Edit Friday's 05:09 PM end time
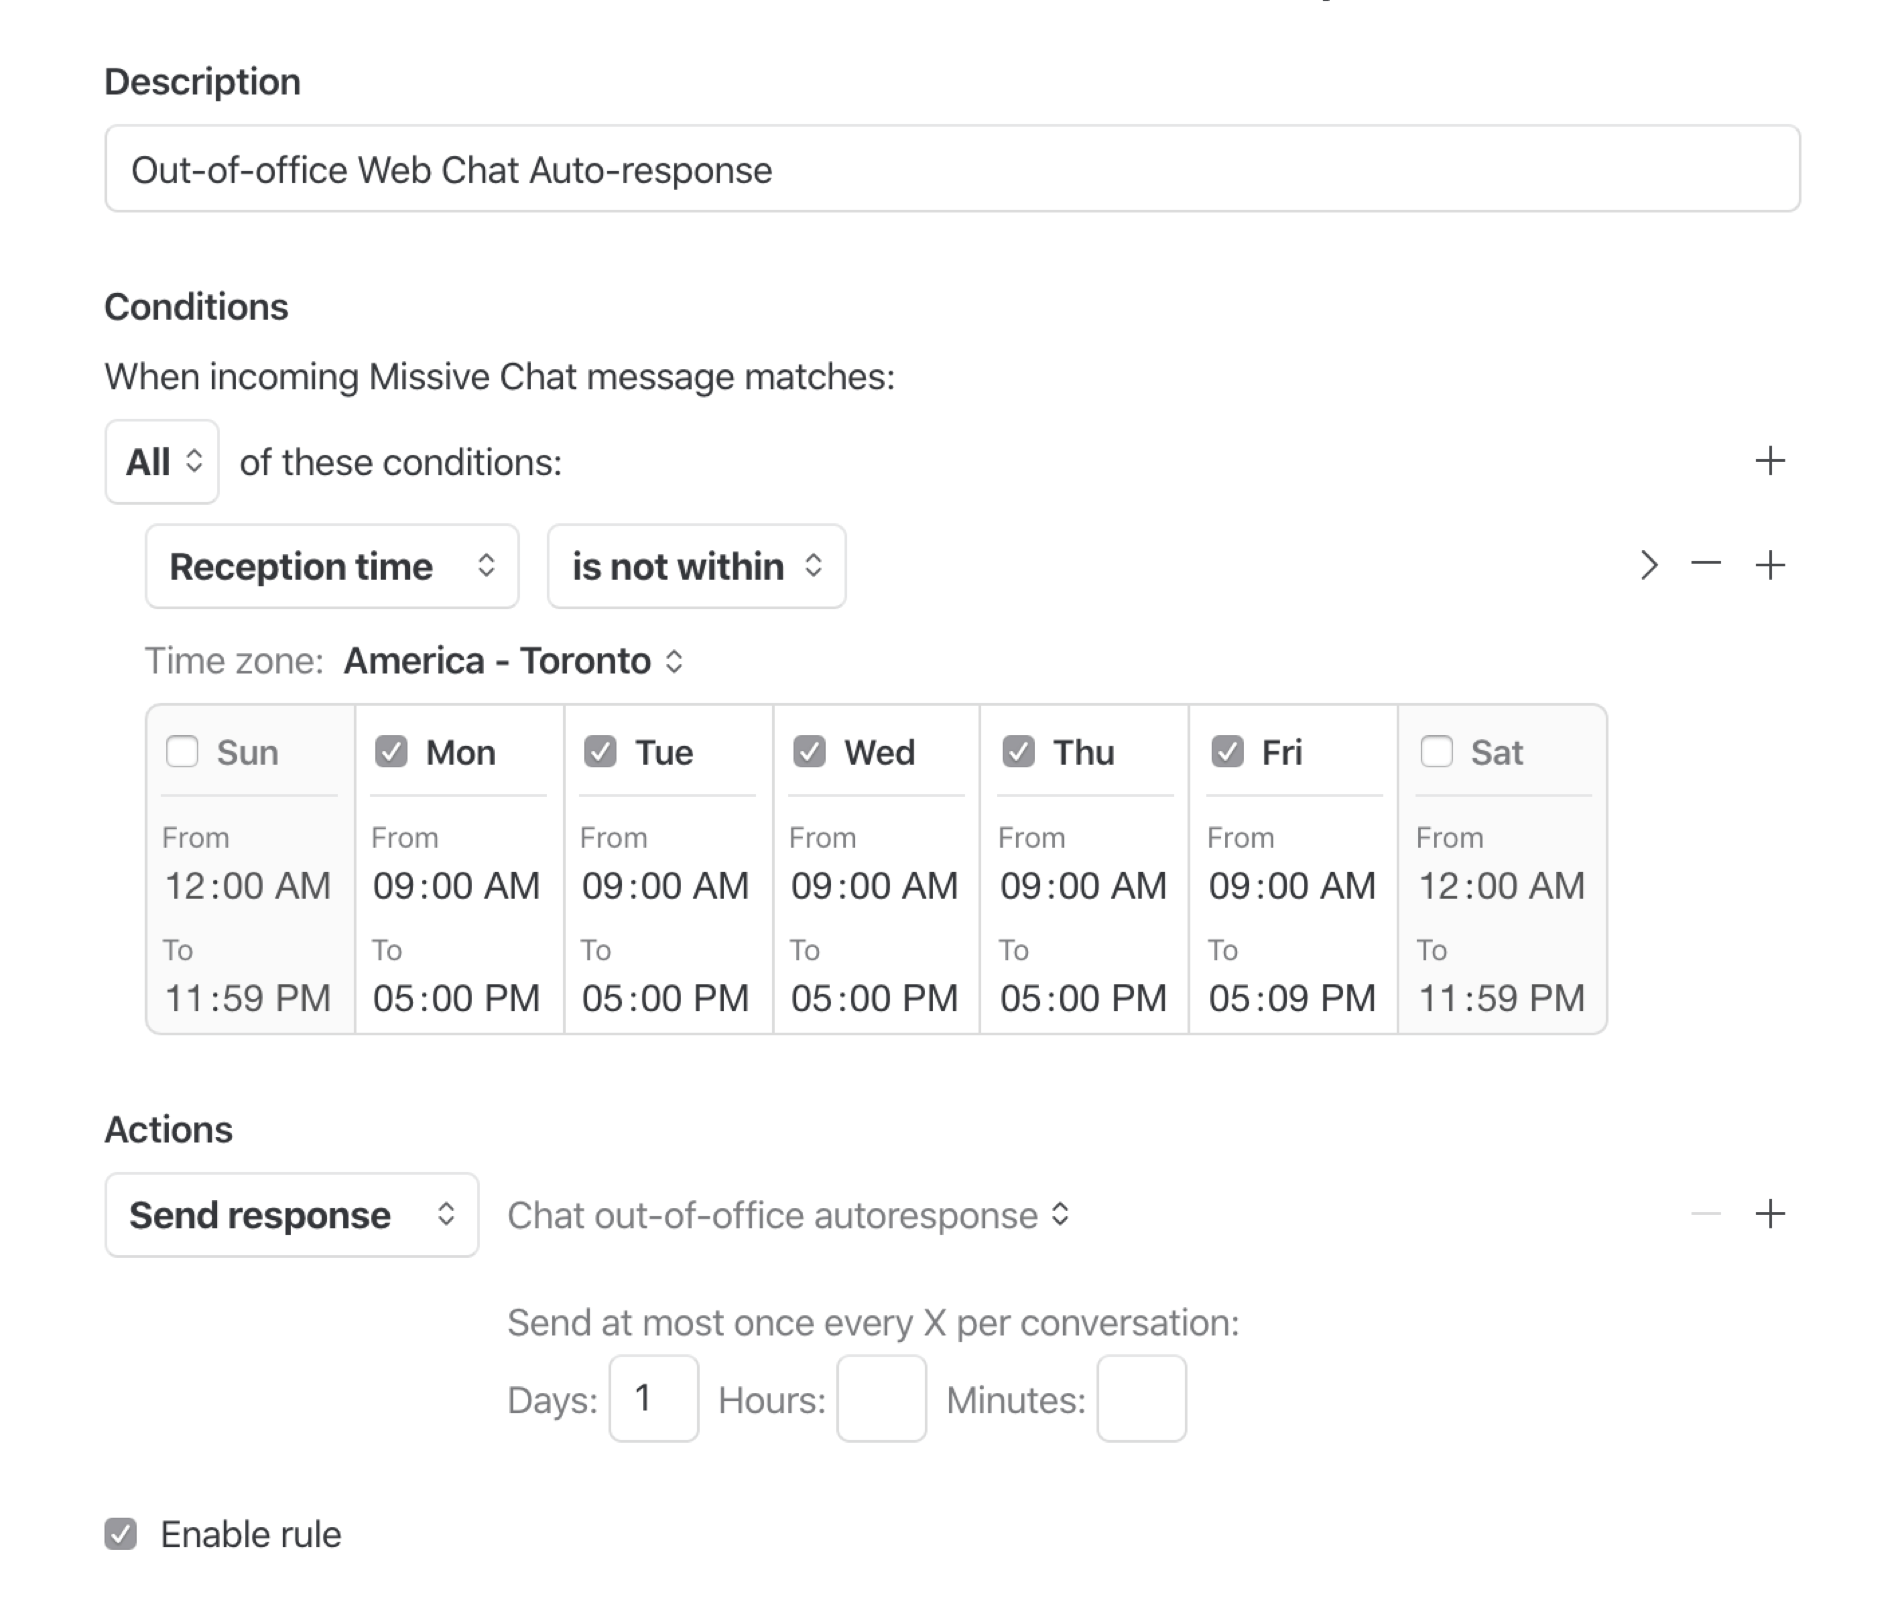Image resolution: width=1904 pixels, height=1617 pixels. click(1293, 997)
